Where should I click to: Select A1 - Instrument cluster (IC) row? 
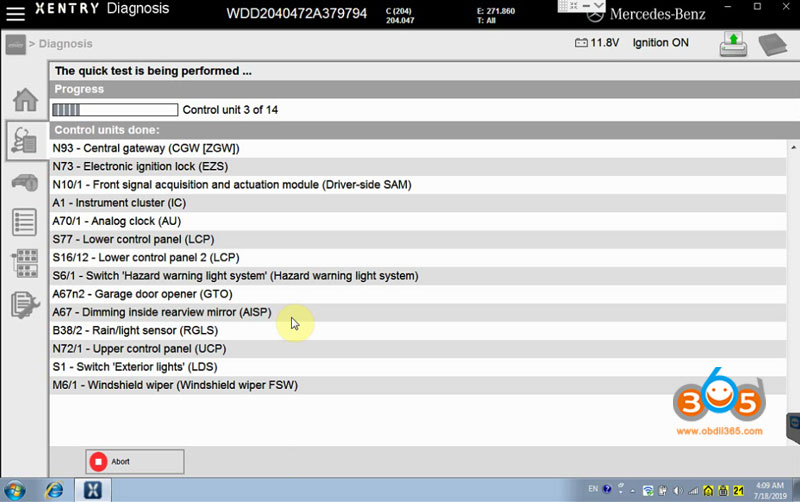pos(417,203)
